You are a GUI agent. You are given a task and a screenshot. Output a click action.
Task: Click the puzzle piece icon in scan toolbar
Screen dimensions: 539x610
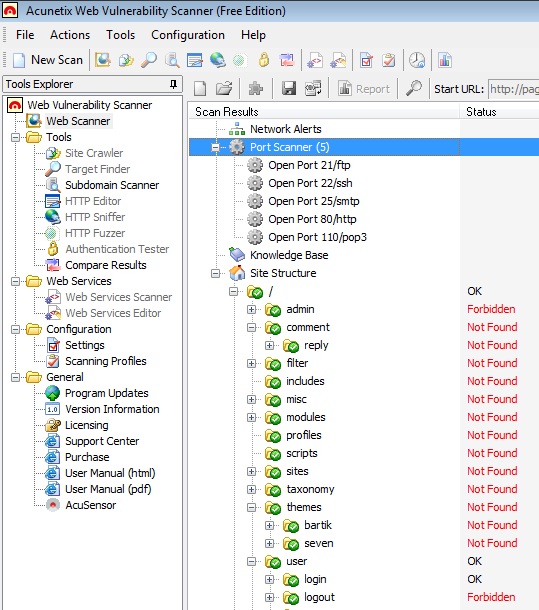255,89
